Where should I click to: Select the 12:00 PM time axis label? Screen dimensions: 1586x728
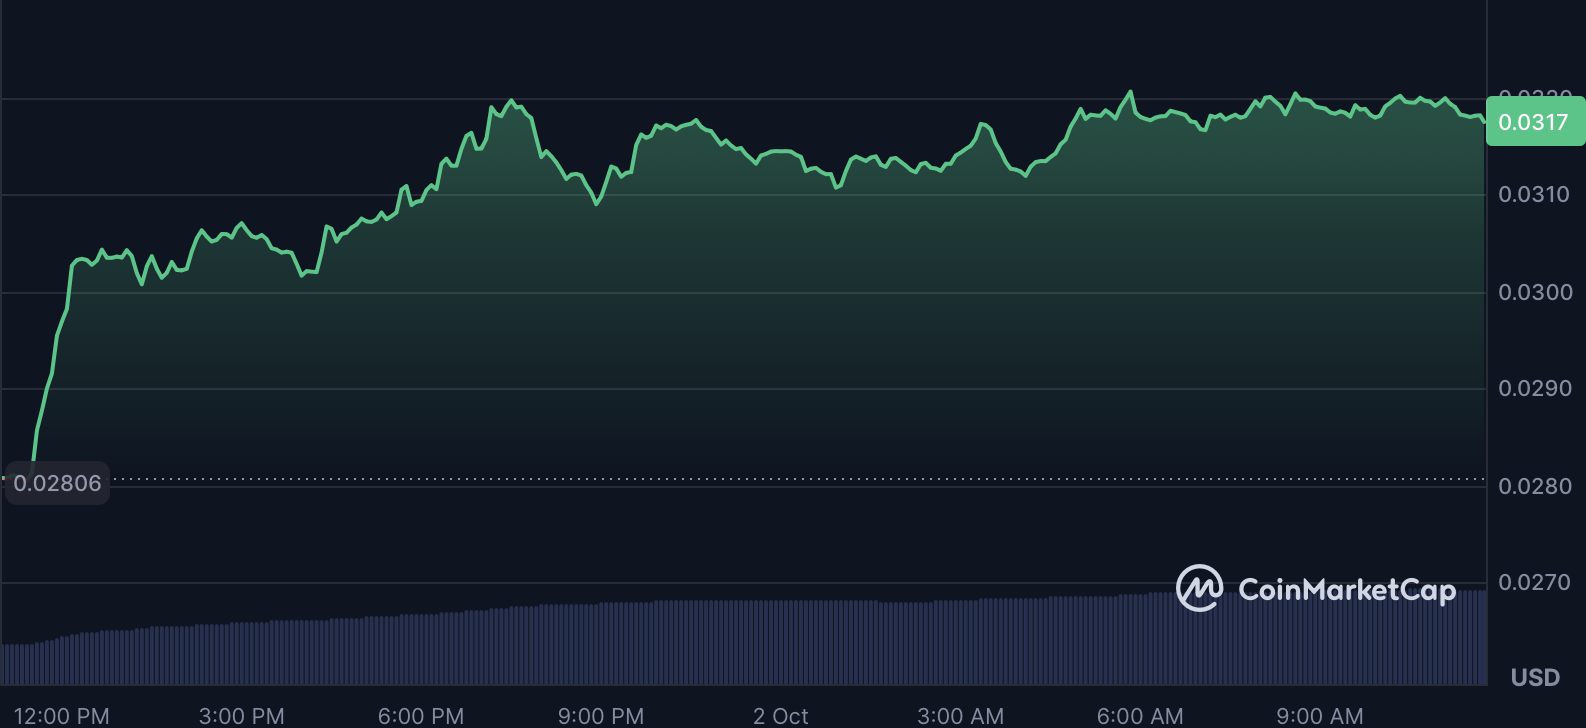(x=62, y=716)
